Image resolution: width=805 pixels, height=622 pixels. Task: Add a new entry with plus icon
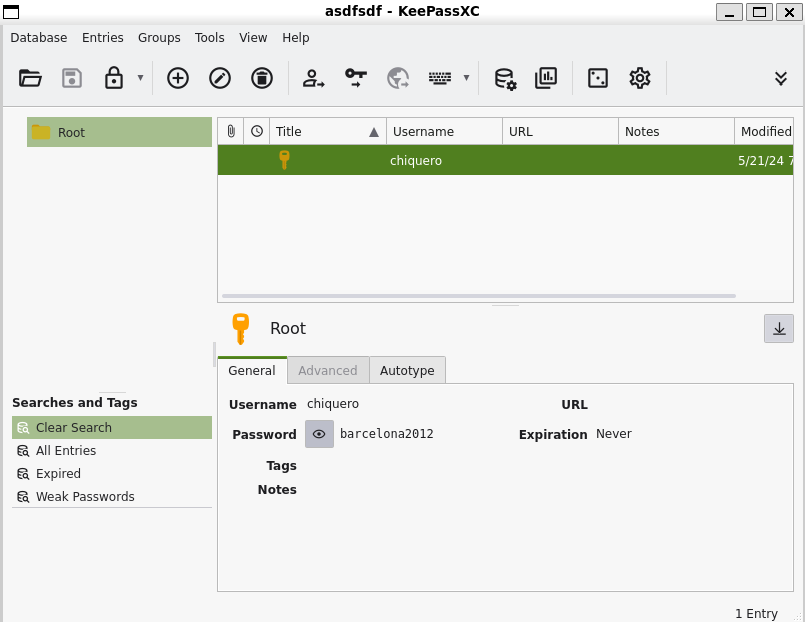pyautogui.click(x=178, y=79)
